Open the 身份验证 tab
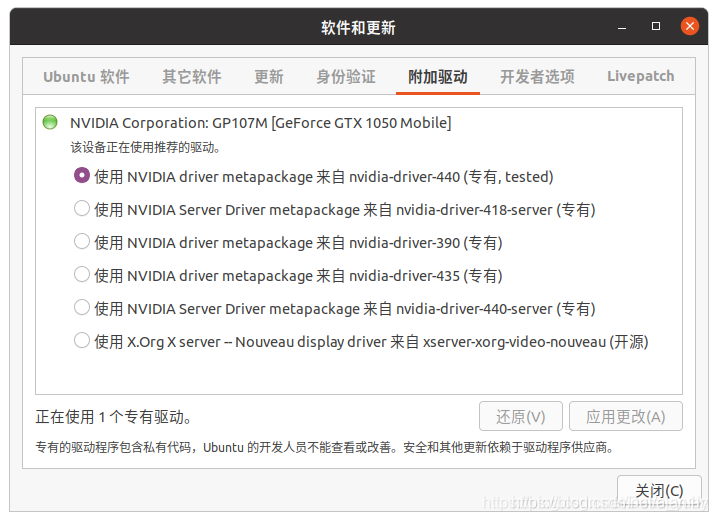 346,76
